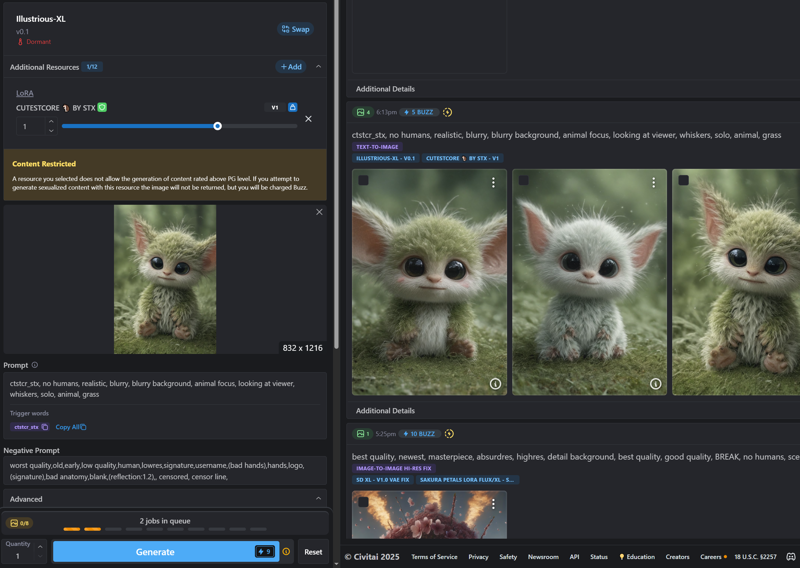Click the source creature image preview
800x568 pixels.
(x=165, y=279)
